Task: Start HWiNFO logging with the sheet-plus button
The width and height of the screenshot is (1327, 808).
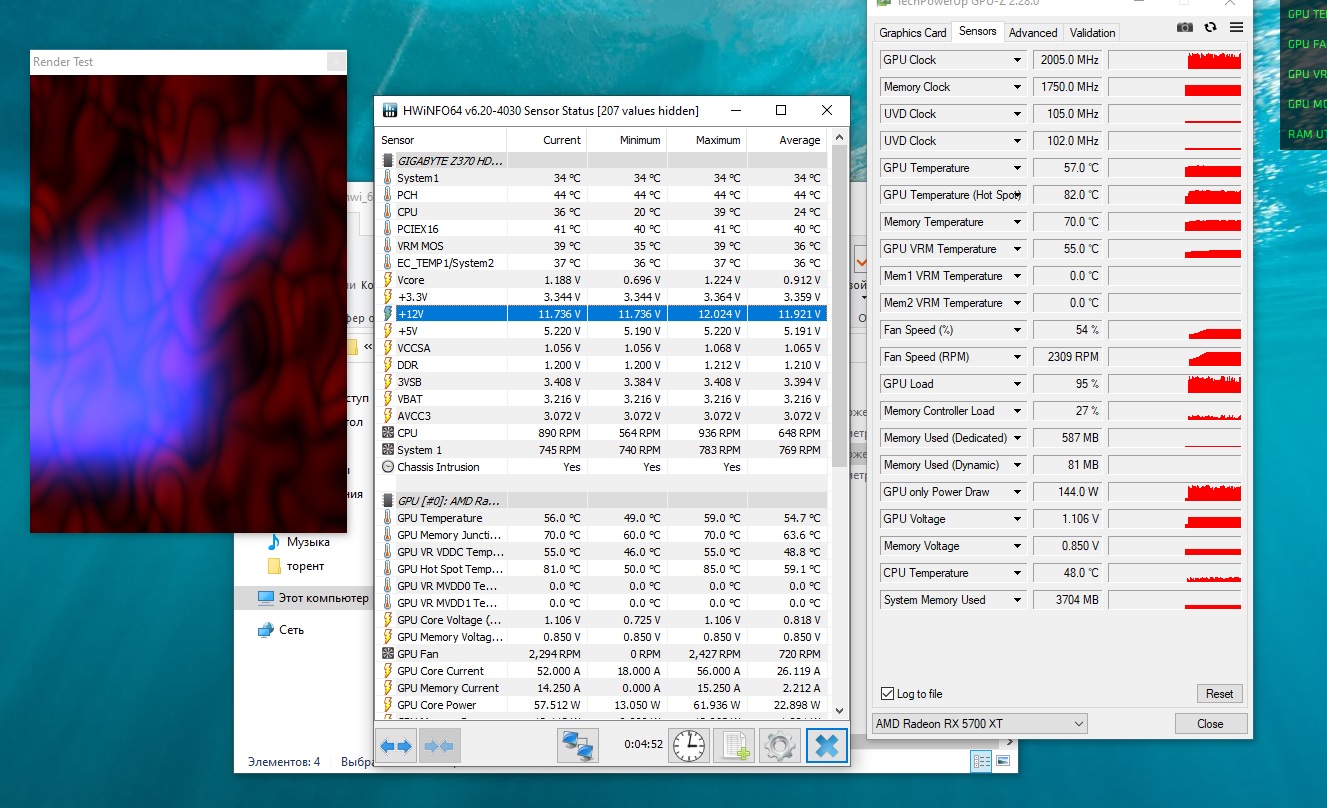Action: coord(734,745)
